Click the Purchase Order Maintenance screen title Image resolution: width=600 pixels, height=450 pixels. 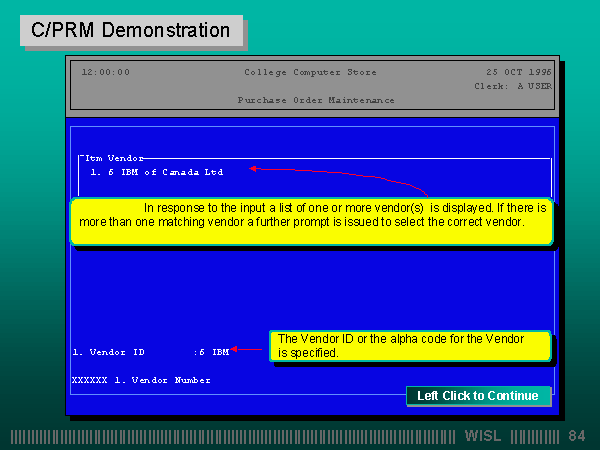pos(316,100)
